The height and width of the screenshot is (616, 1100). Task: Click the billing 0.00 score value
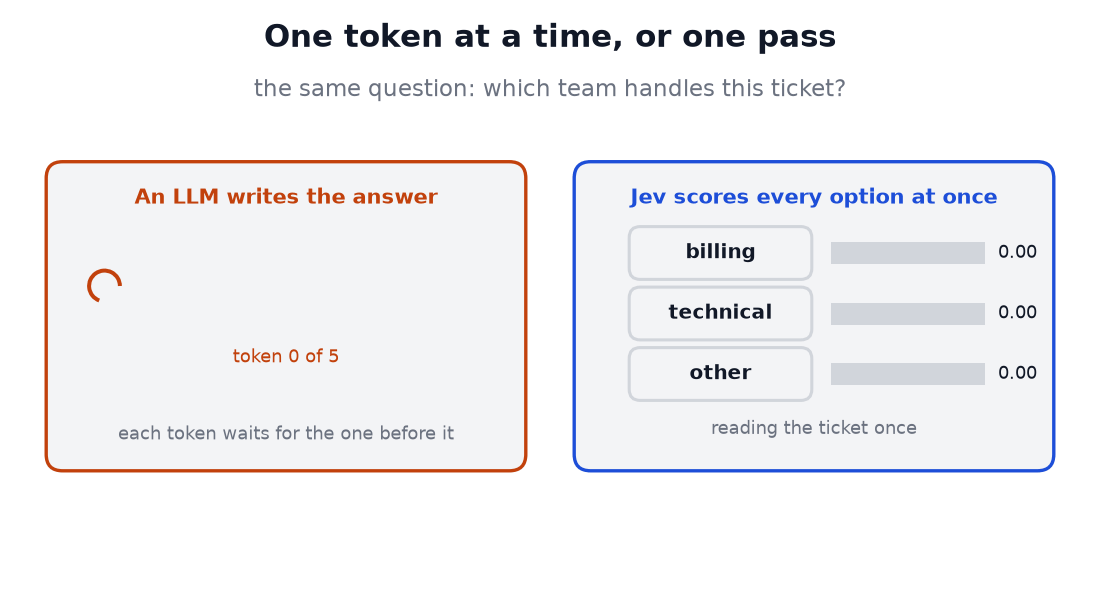click(x=1017, y=252)
